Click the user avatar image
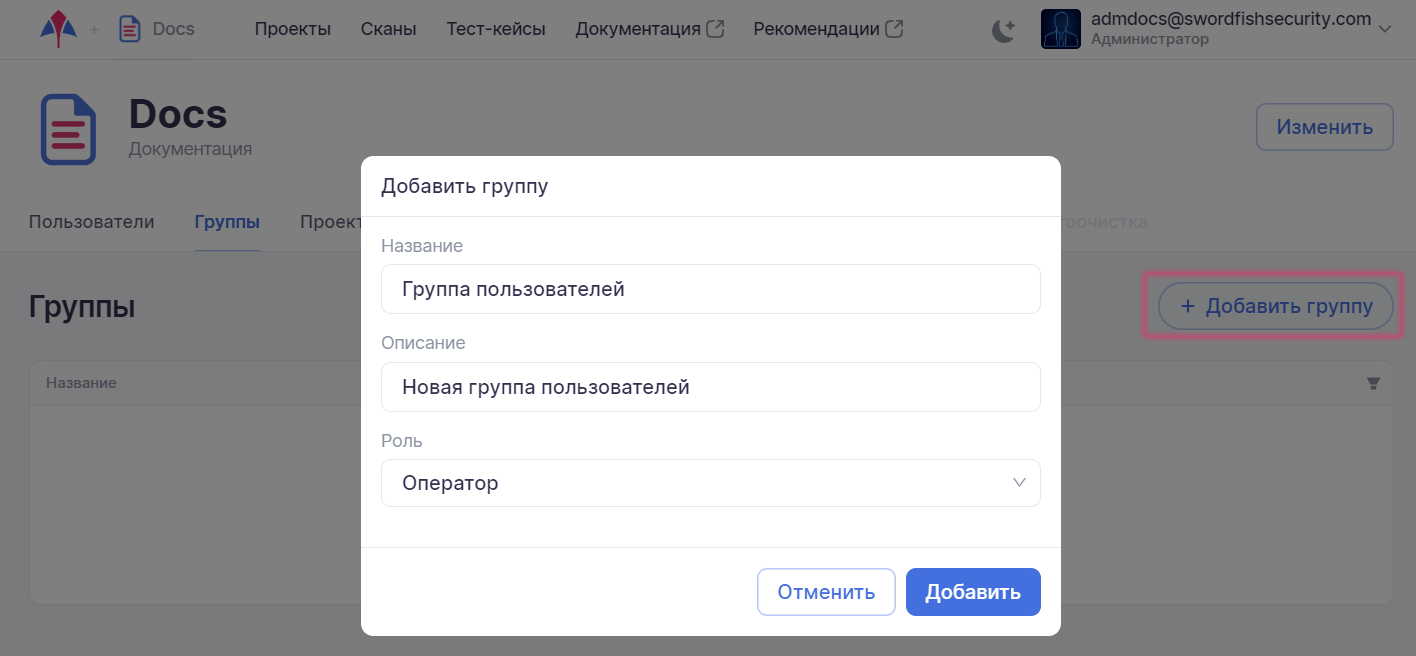 coord(1060,29)
